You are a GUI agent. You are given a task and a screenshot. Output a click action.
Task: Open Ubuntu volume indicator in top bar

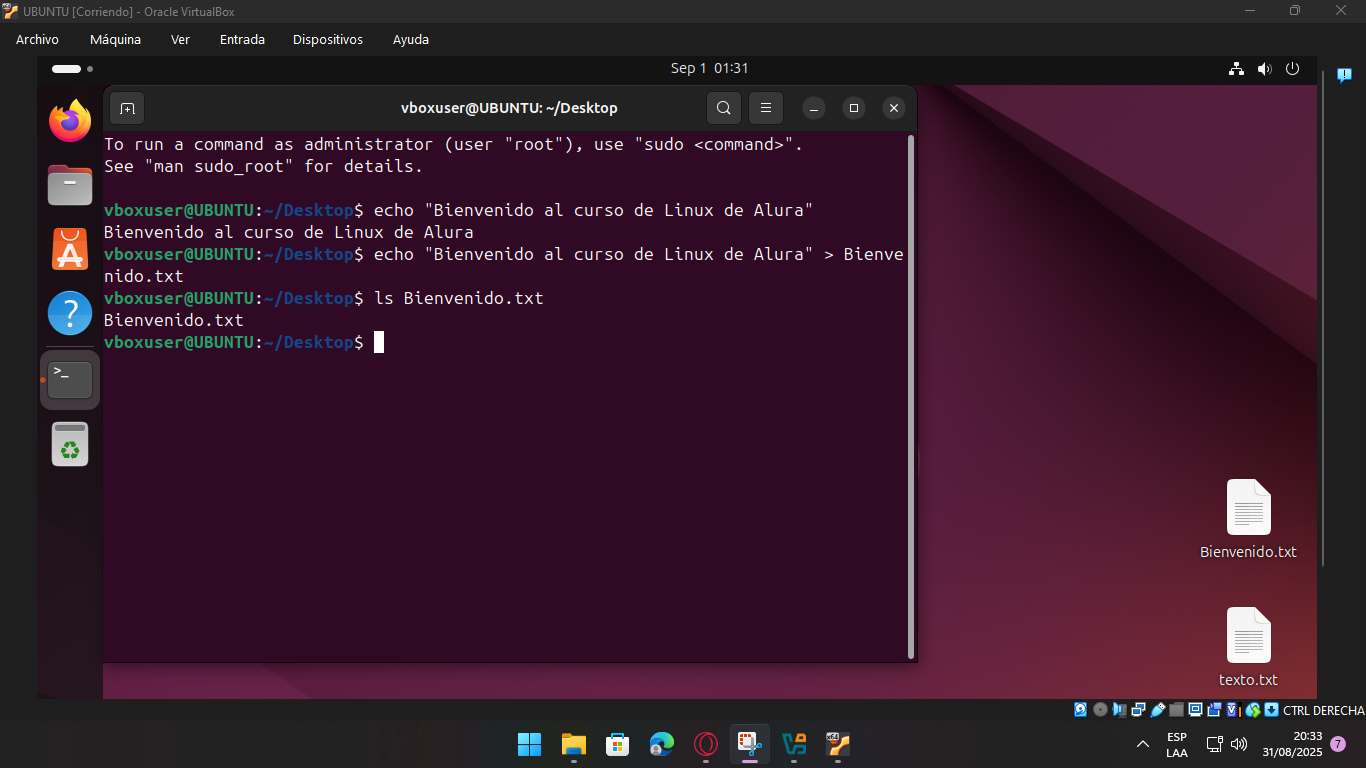[1264, 69]
